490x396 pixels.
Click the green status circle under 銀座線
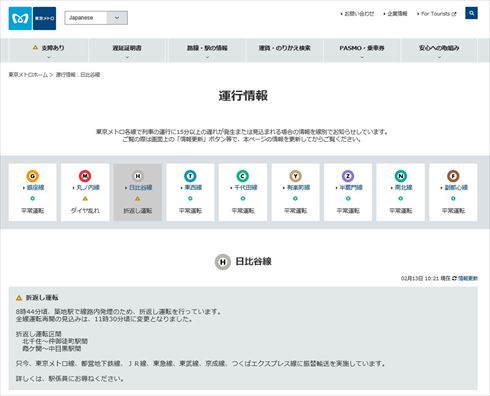click(32, 198)
